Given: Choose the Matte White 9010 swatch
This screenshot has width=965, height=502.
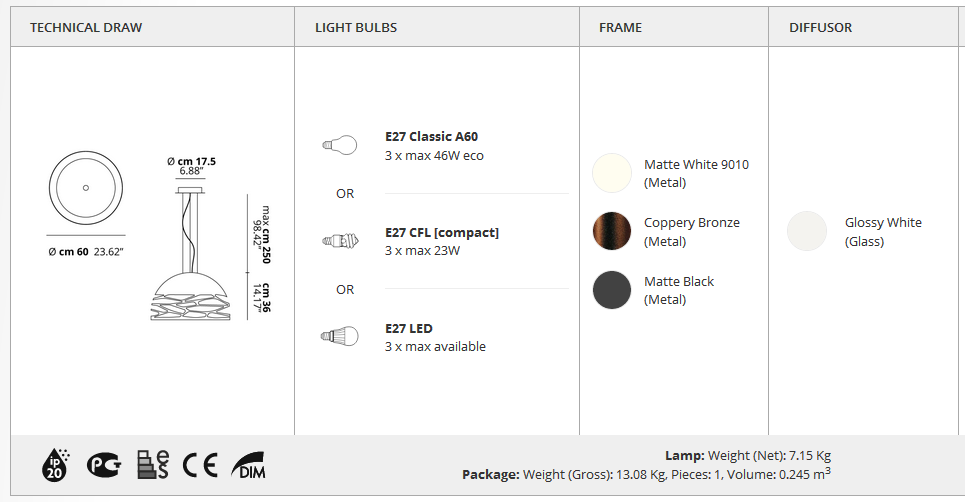Looking at the screenshot, I should (612, 173).
